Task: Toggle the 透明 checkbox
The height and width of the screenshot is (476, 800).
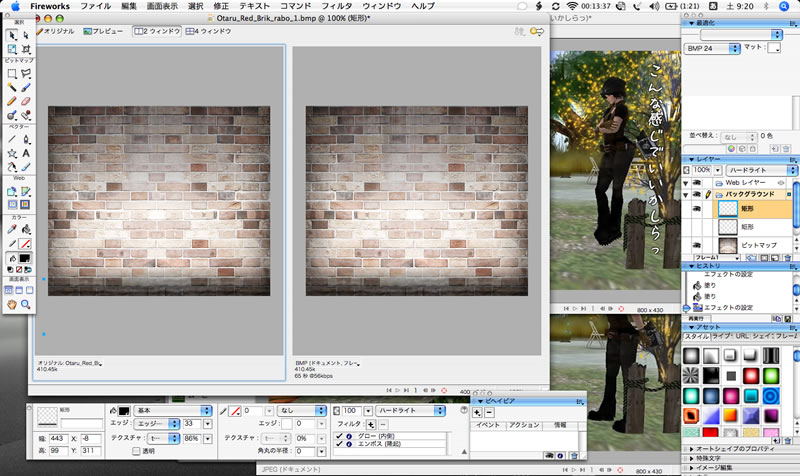Action: tap(137, 451)
